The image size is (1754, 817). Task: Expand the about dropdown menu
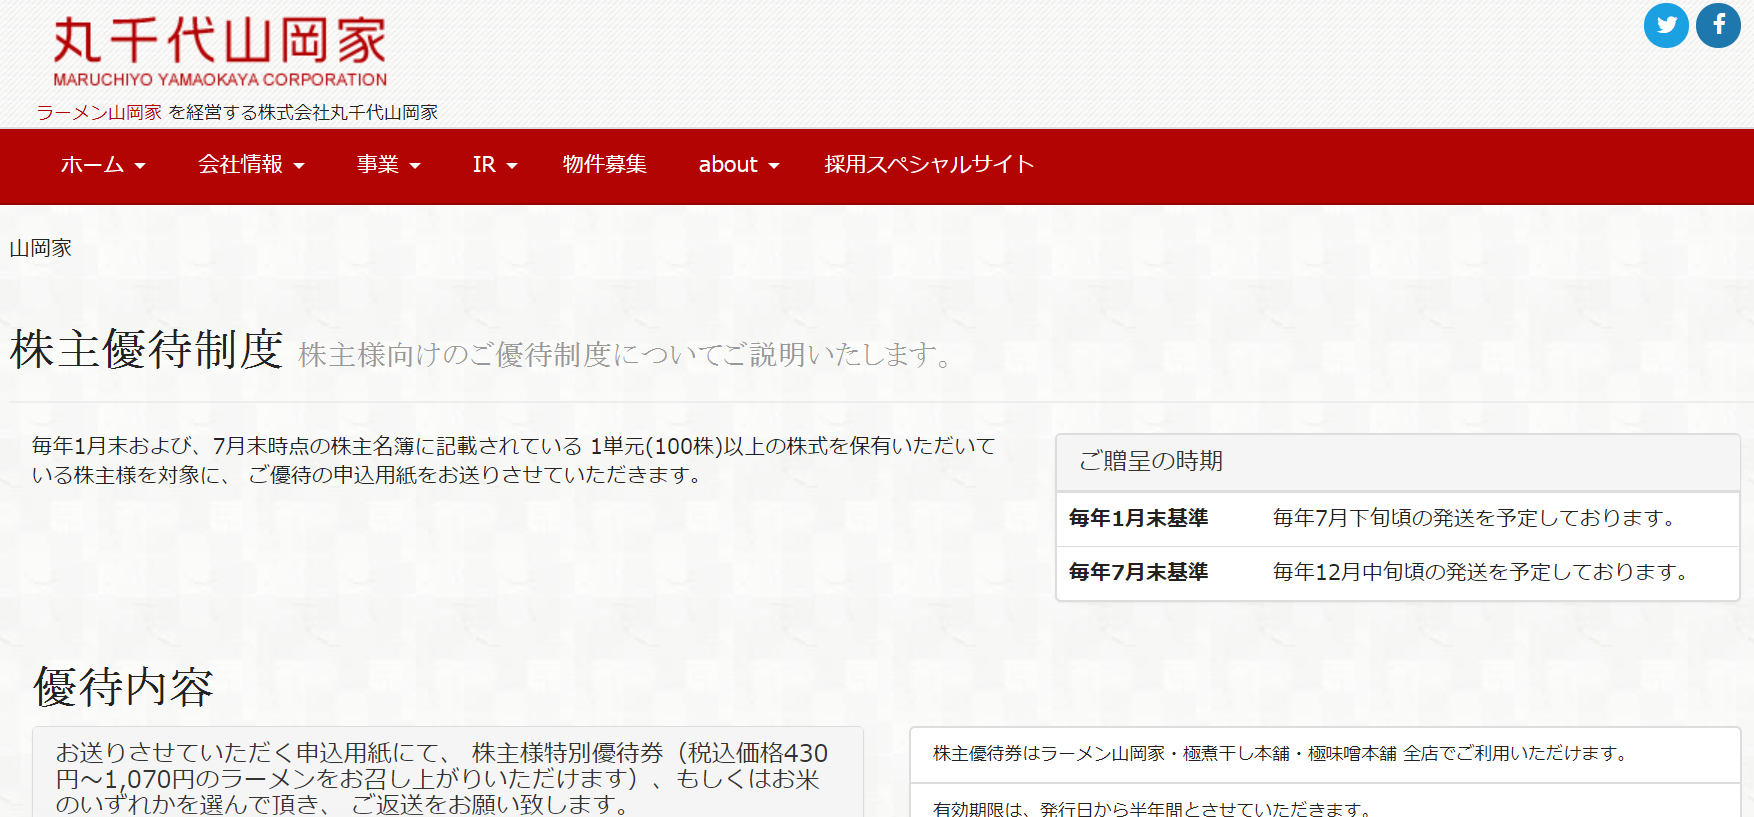[x=739, y=165]
